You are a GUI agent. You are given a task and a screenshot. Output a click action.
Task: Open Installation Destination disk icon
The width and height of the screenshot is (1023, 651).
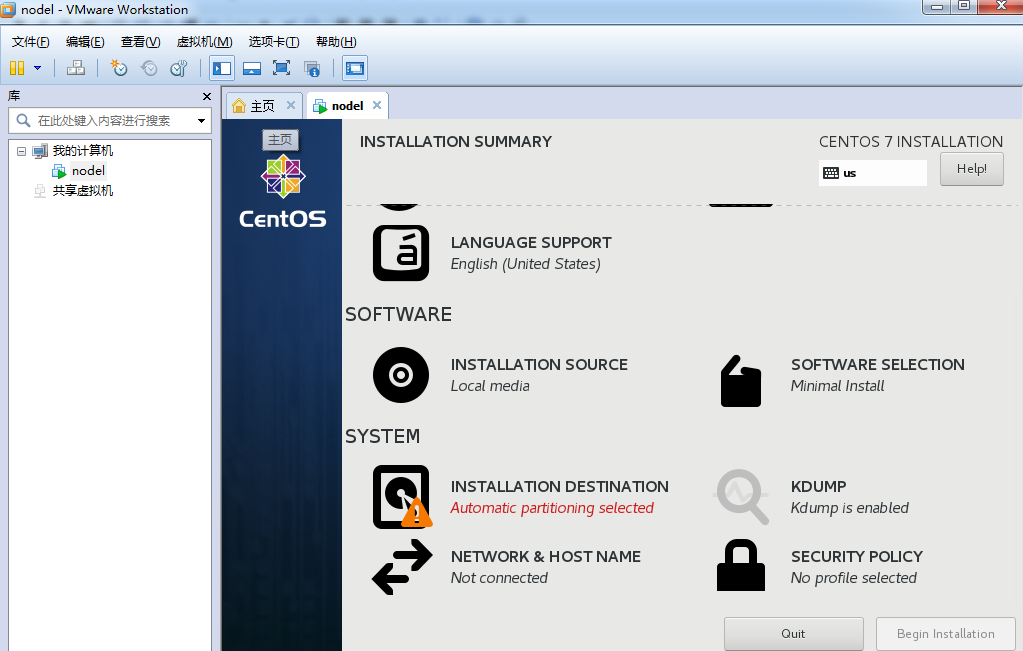click(x=402, y=496)
